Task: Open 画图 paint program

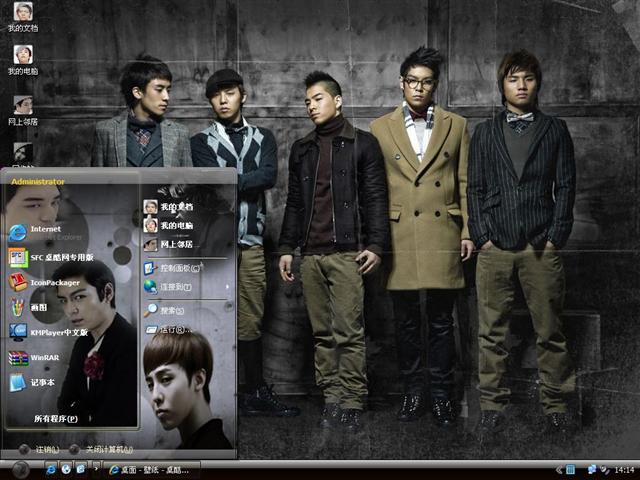Action: [29, 307]
